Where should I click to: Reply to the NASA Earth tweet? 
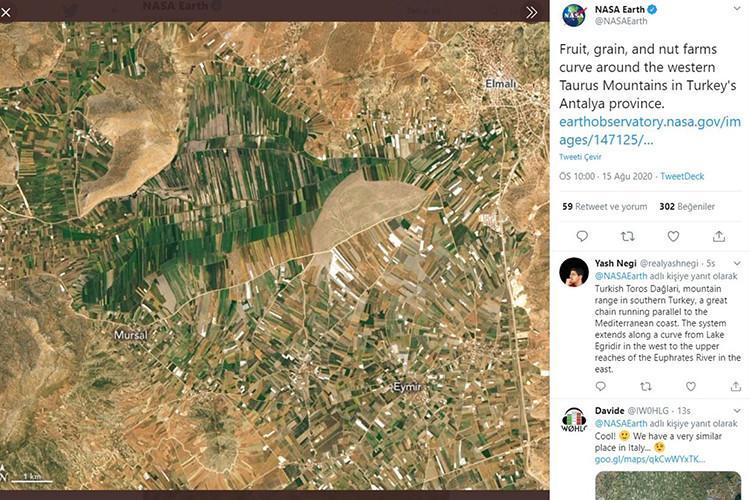pyautogui.click(x=582, y=236)
